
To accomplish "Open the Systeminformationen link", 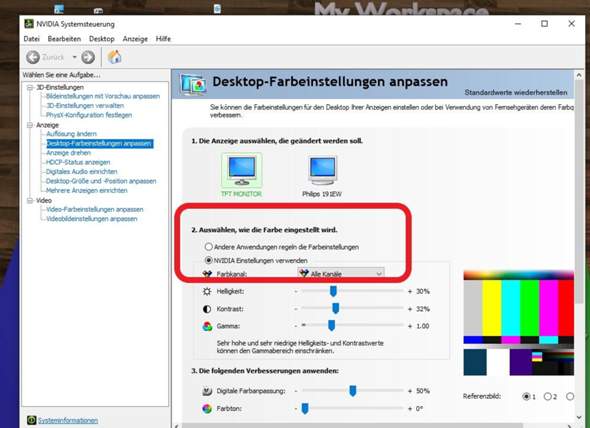I will click(68, 420).
